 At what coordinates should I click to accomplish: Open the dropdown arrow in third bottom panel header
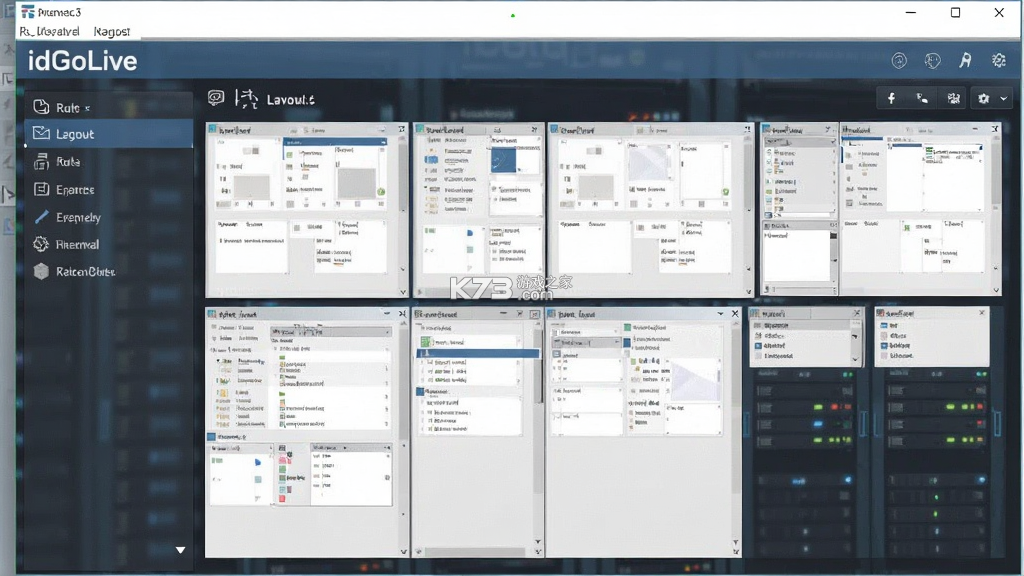(720, 314)
